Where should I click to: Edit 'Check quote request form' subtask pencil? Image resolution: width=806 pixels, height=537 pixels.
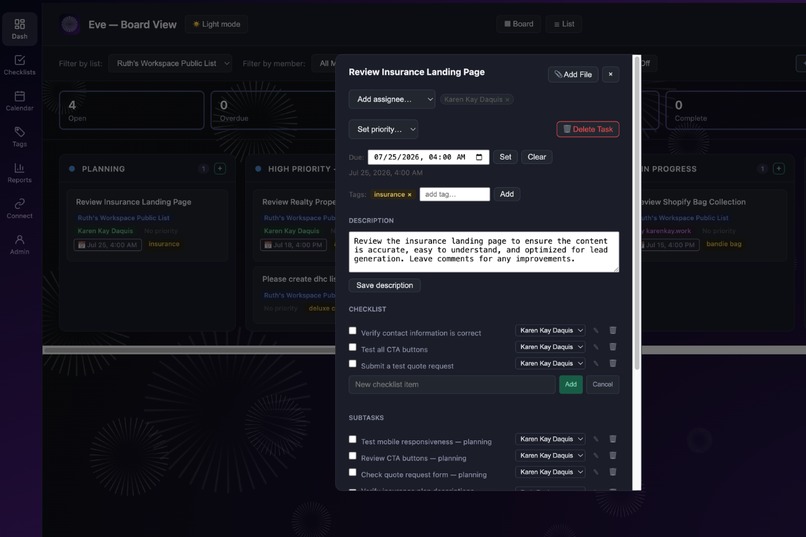click(596, 472)
